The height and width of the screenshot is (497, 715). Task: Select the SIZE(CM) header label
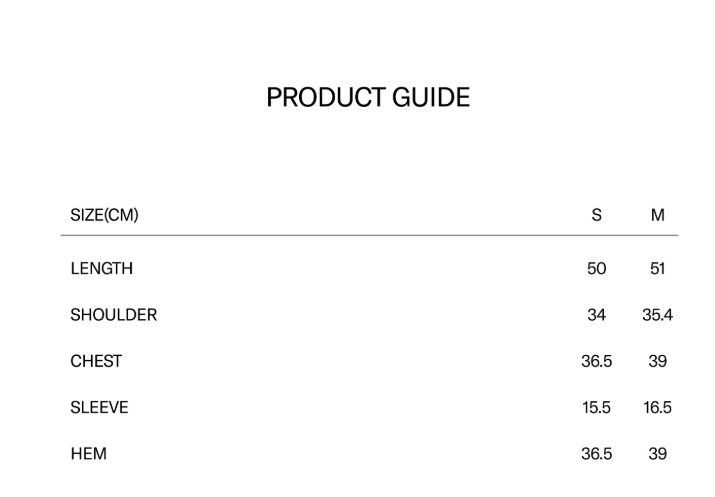[104, 215]
